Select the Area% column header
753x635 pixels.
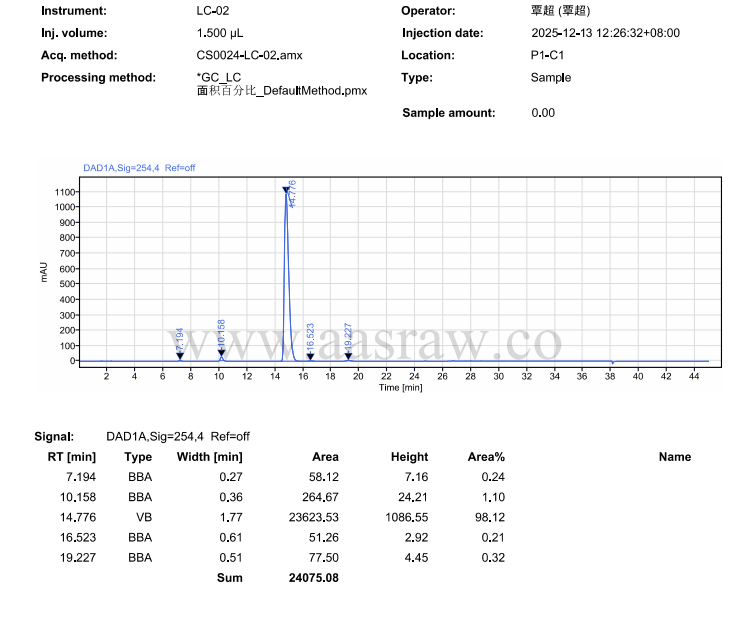[486, 457]
